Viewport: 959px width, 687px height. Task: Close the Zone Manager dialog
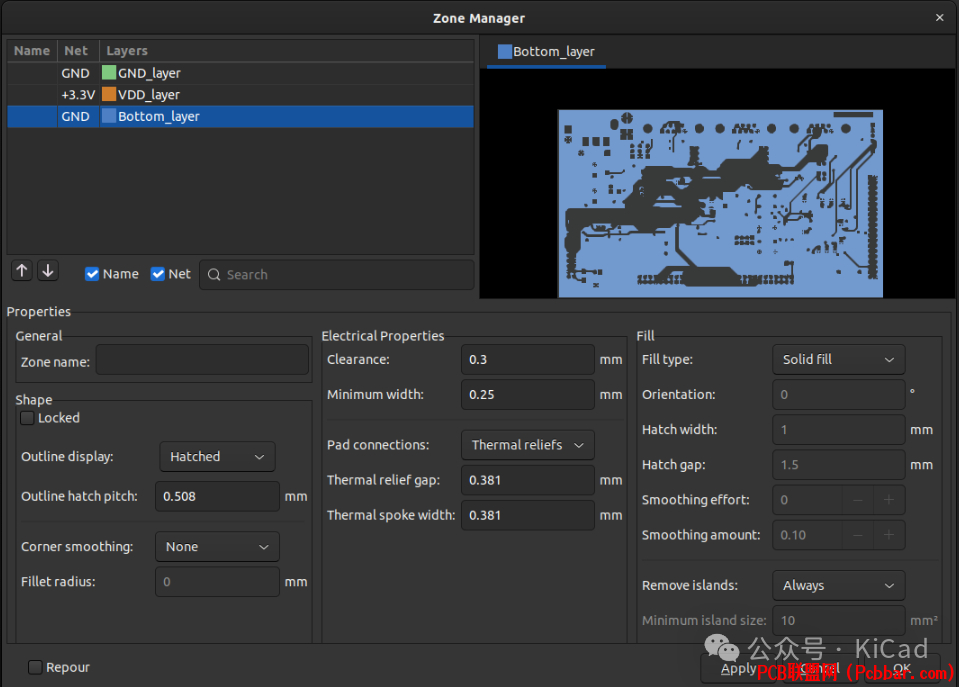tap(939, 18)
